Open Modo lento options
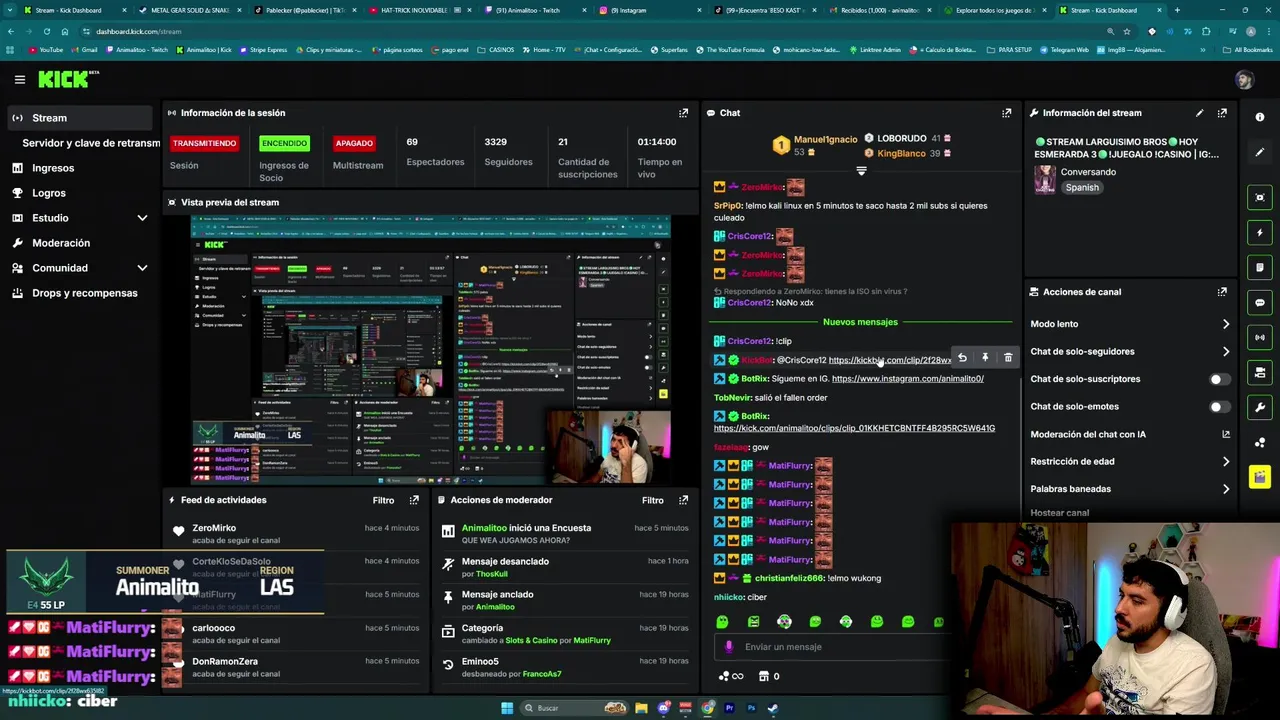The width and height of the screenshot is (1280, 720). [x=1130, y=324]
